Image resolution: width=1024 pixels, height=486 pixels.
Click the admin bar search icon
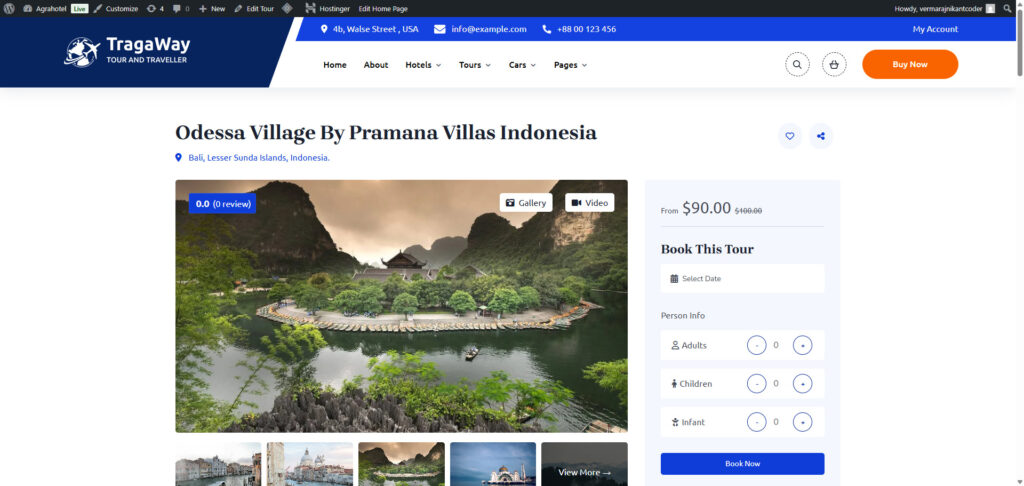click(1008, 8)
